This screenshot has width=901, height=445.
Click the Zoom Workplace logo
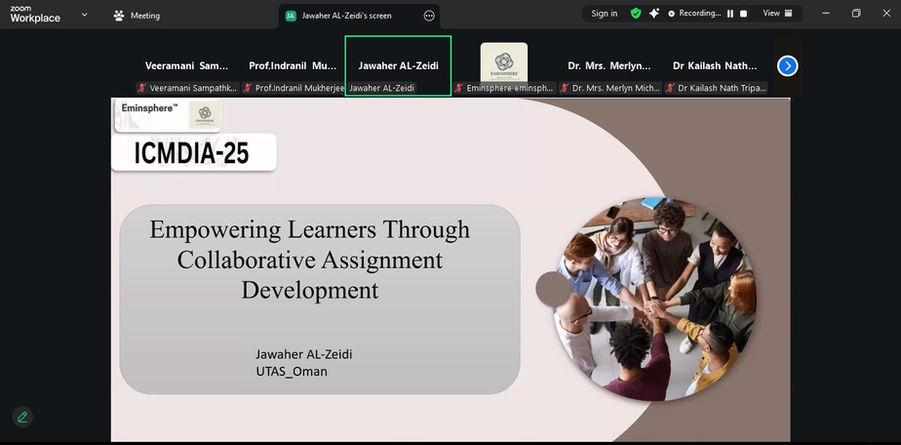pos(34,14)
